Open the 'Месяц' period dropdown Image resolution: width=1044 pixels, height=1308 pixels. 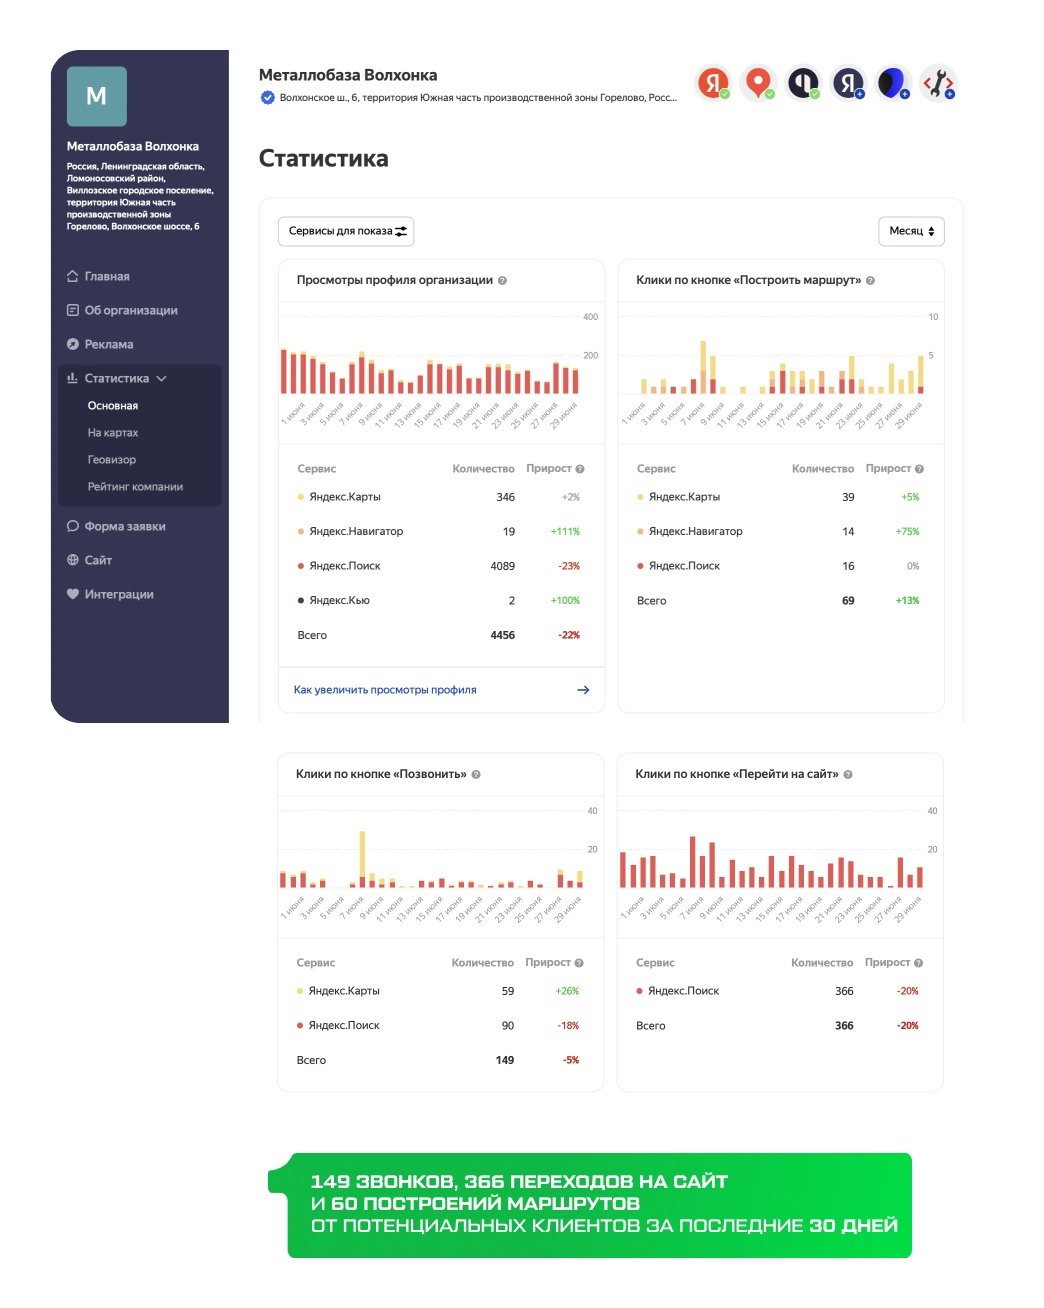911,231
